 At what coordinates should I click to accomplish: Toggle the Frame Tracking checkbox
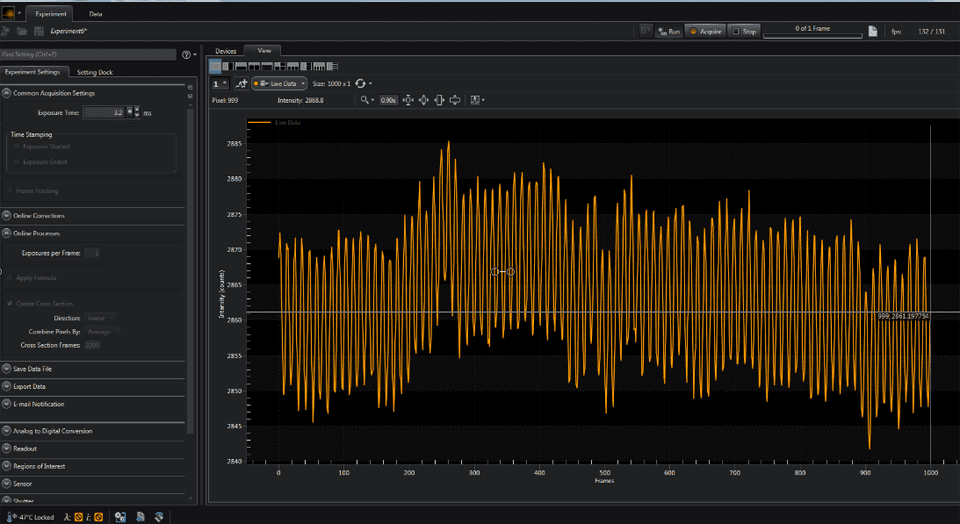(9, 191)
